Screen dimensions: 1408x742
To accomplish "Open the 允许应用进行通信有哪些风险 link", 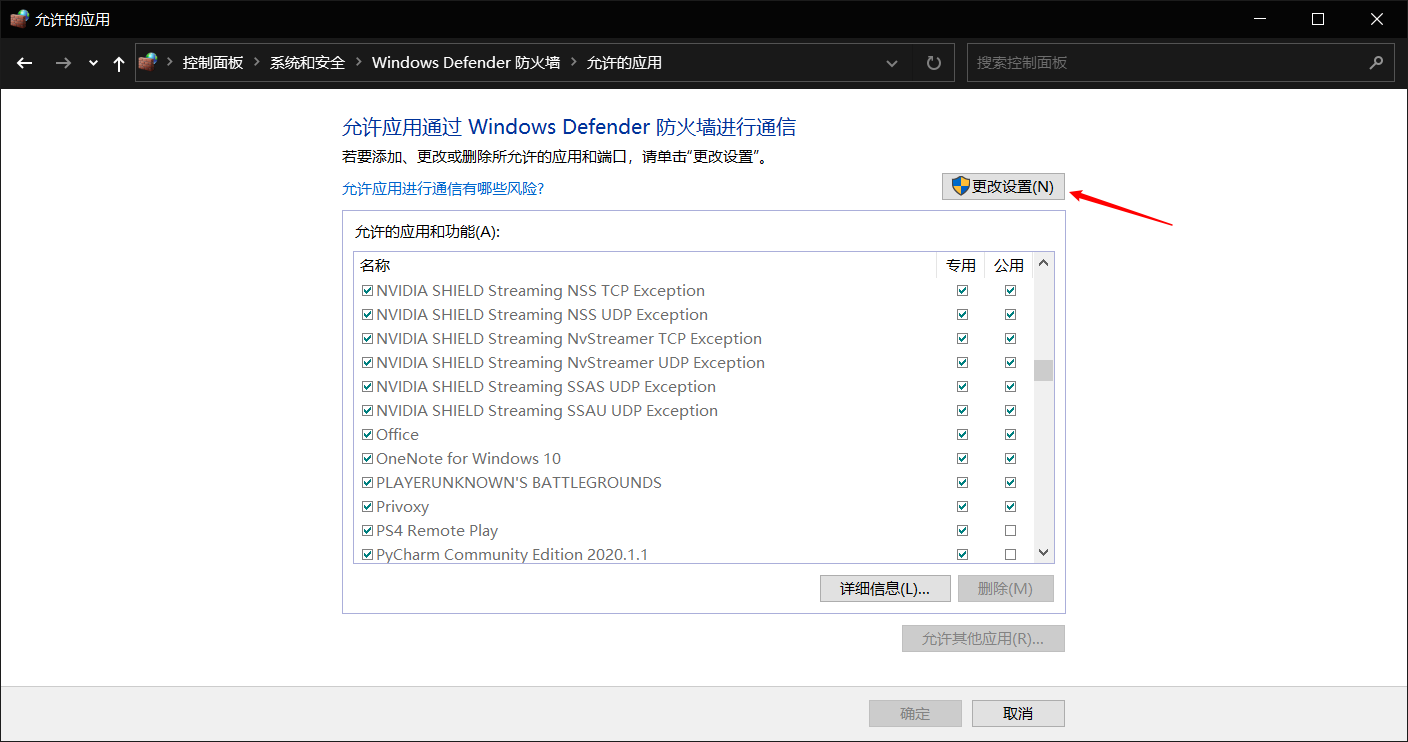I will pos(442,188).
